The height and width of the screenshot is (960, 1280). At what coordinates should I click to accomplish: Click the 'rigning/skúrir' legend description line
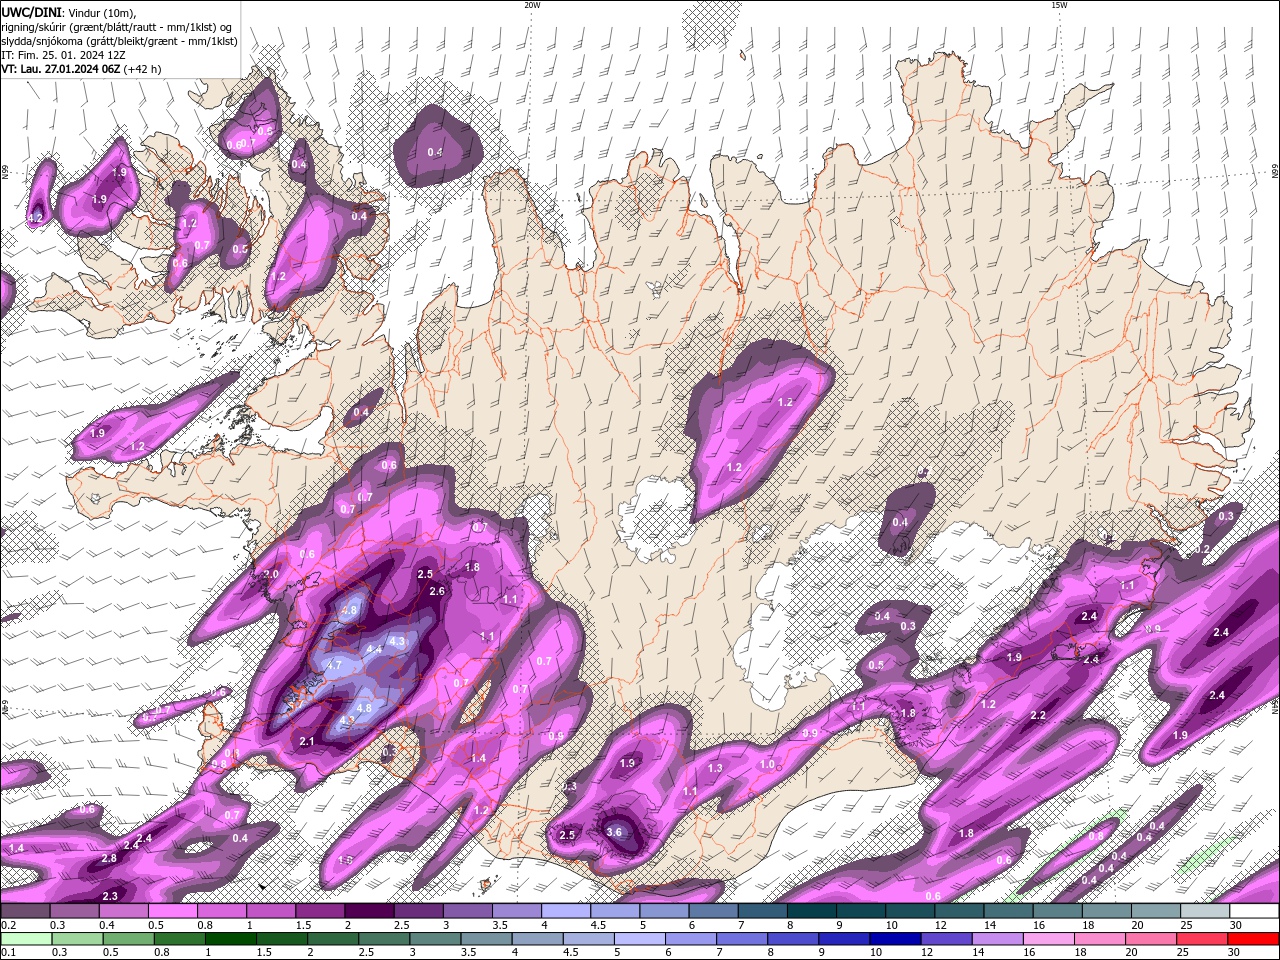(117, 27)
